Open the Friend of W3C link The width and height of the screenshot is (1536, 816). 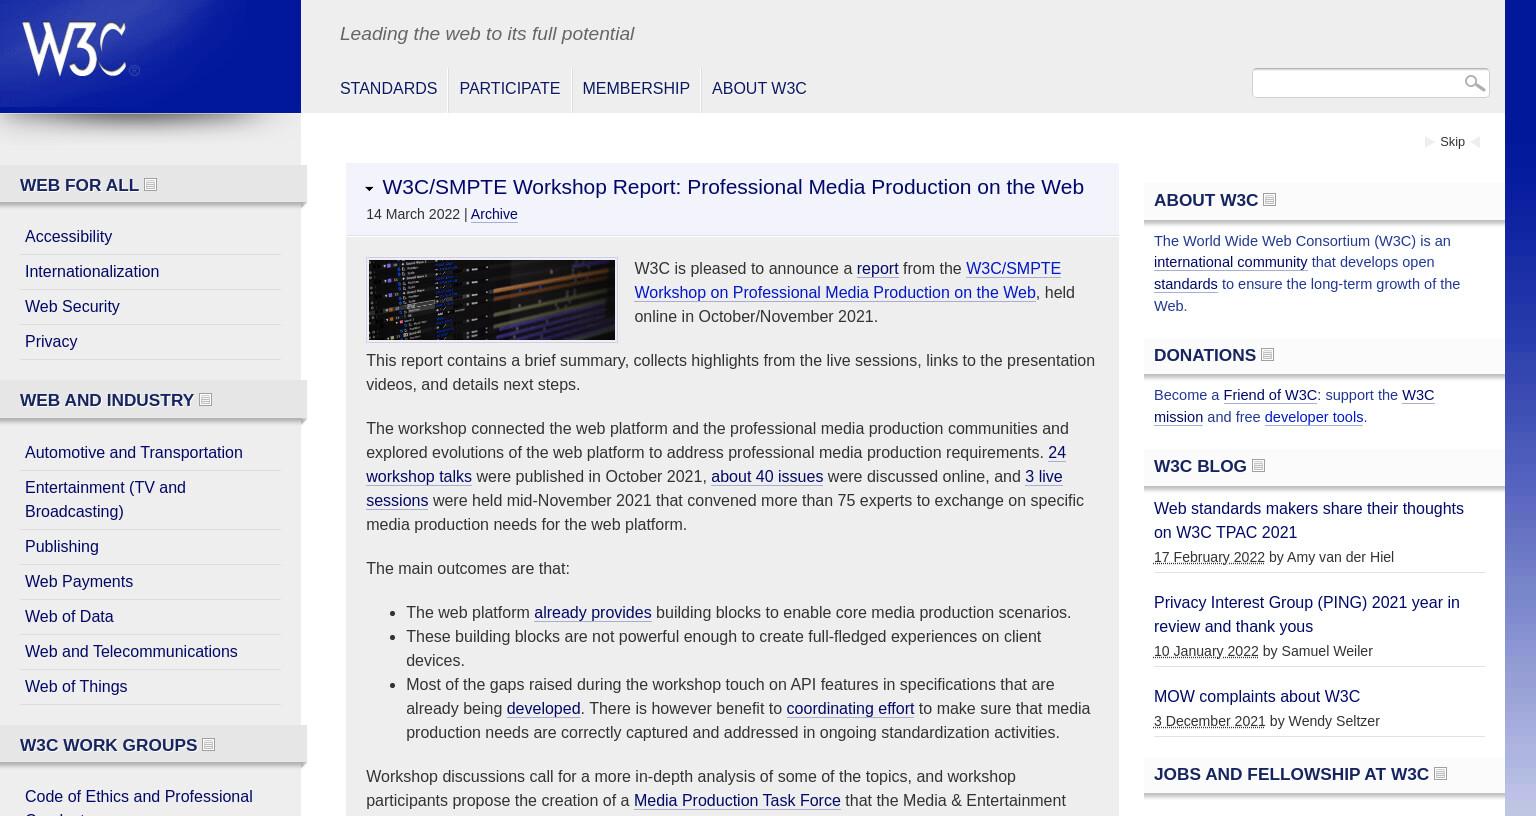(1270, 396)
